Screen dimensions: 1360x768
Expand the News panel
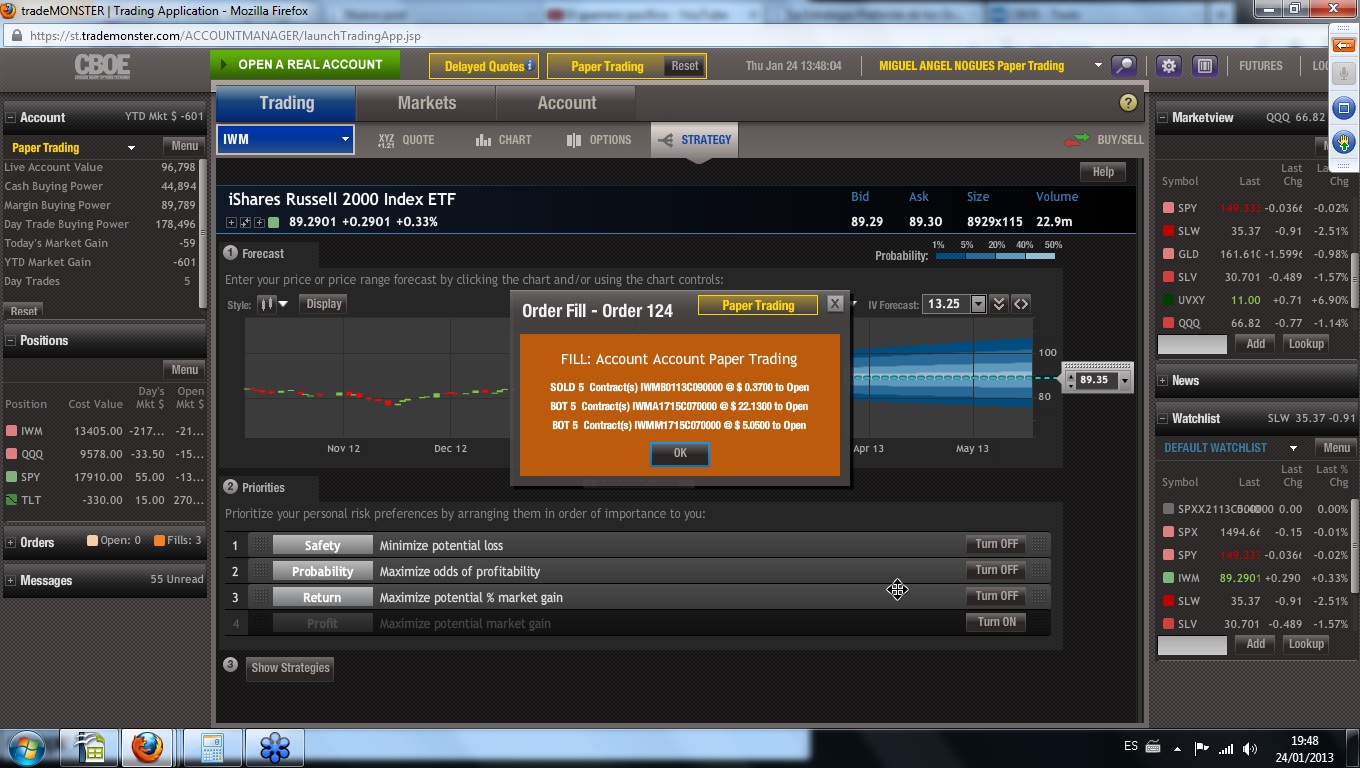(1162, 381)
